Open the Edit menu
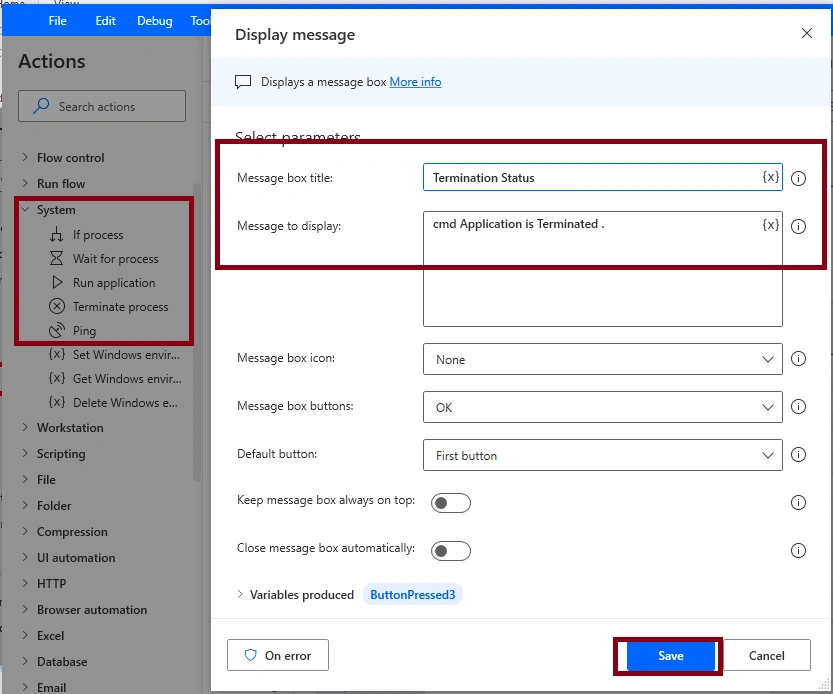This screenshot has width=833, height=694. tap(105, 21)
